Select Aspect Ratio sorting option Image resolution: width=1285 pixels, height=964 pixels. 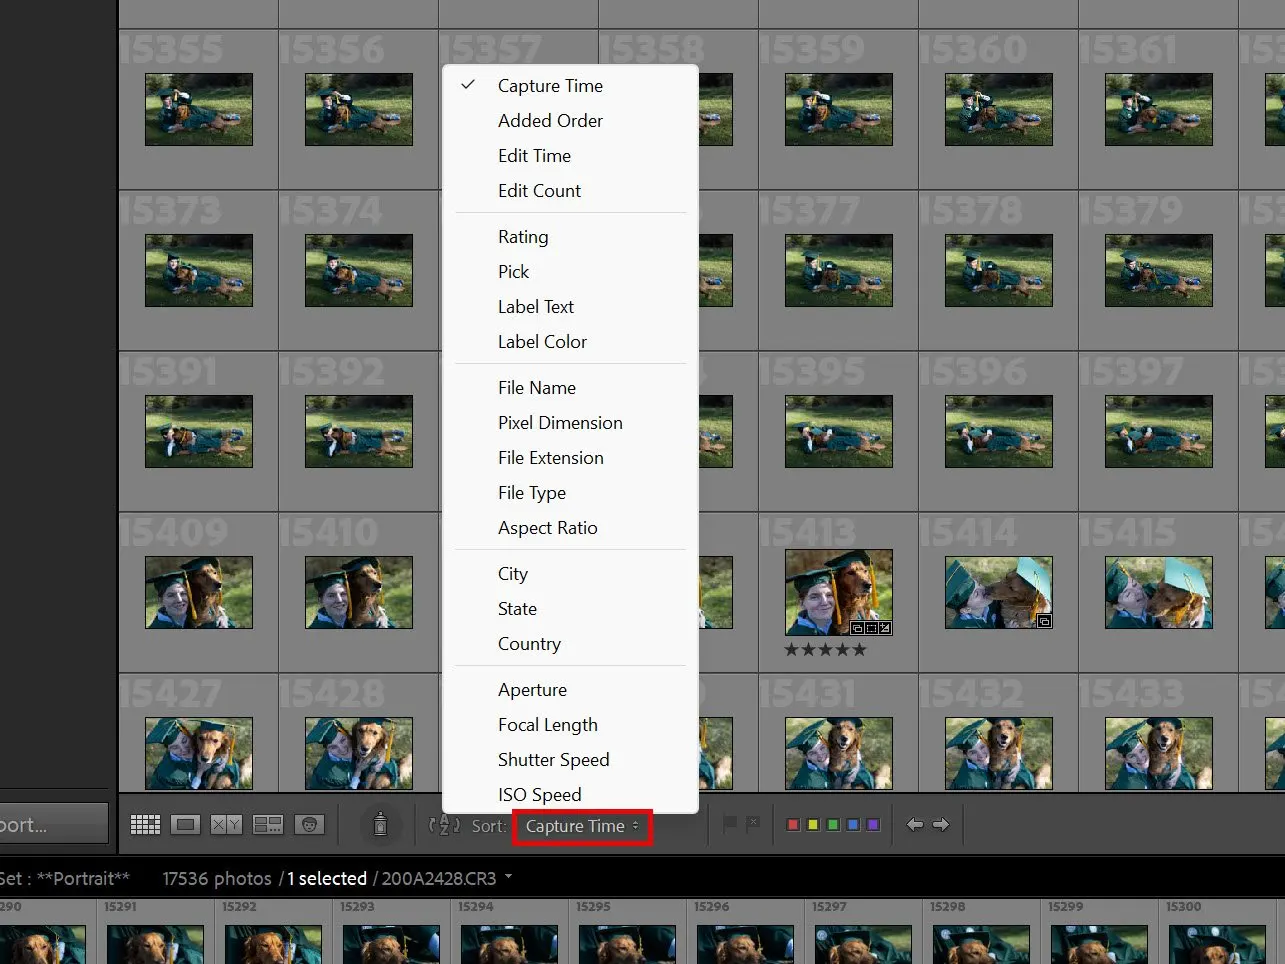pyautogui.click(x=548, y=528)
